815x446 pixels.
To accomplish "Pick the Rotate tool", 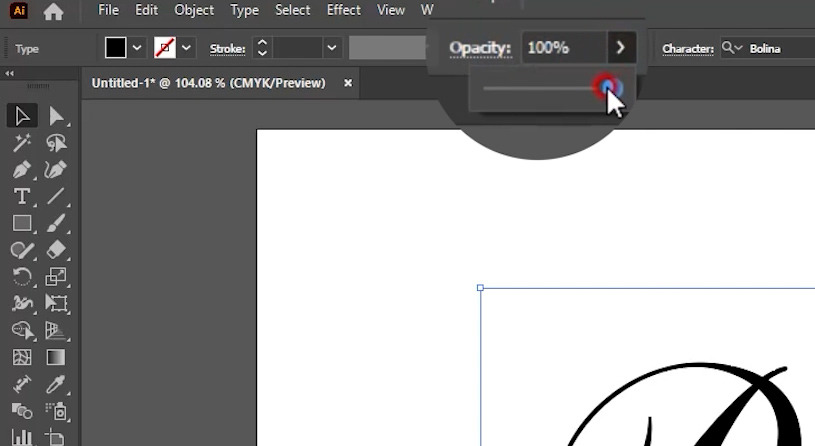I will pos(22,277).
